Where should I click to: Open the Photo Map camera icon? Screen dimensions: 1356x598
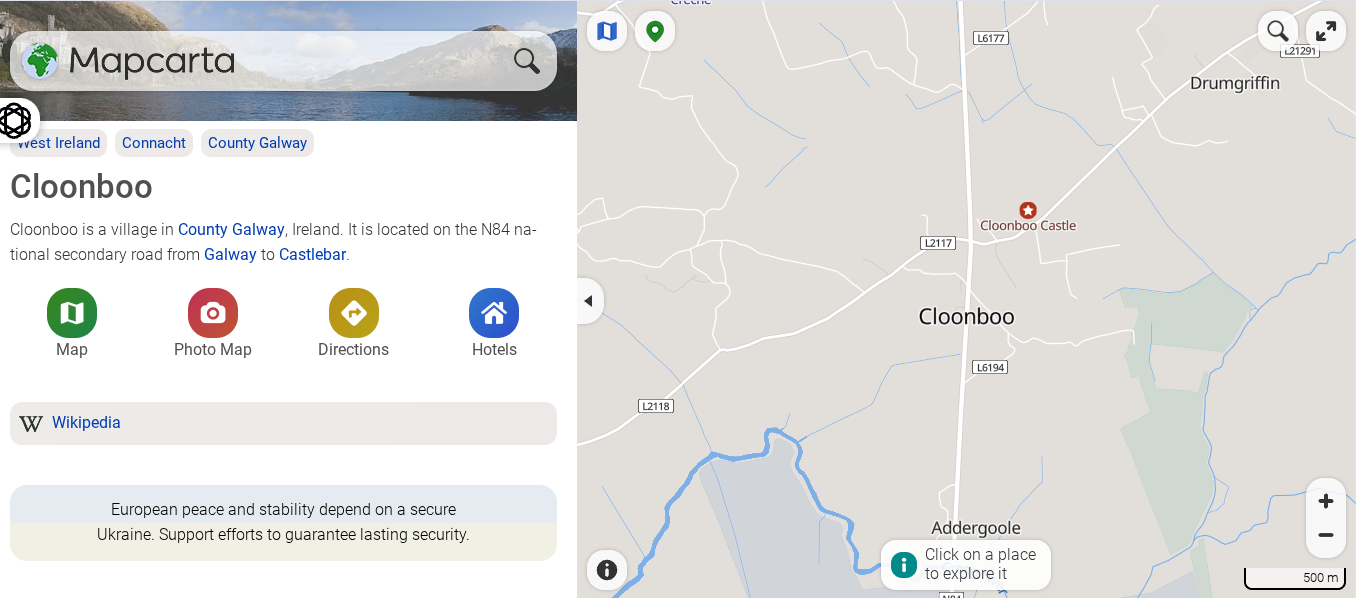(213, 313)
